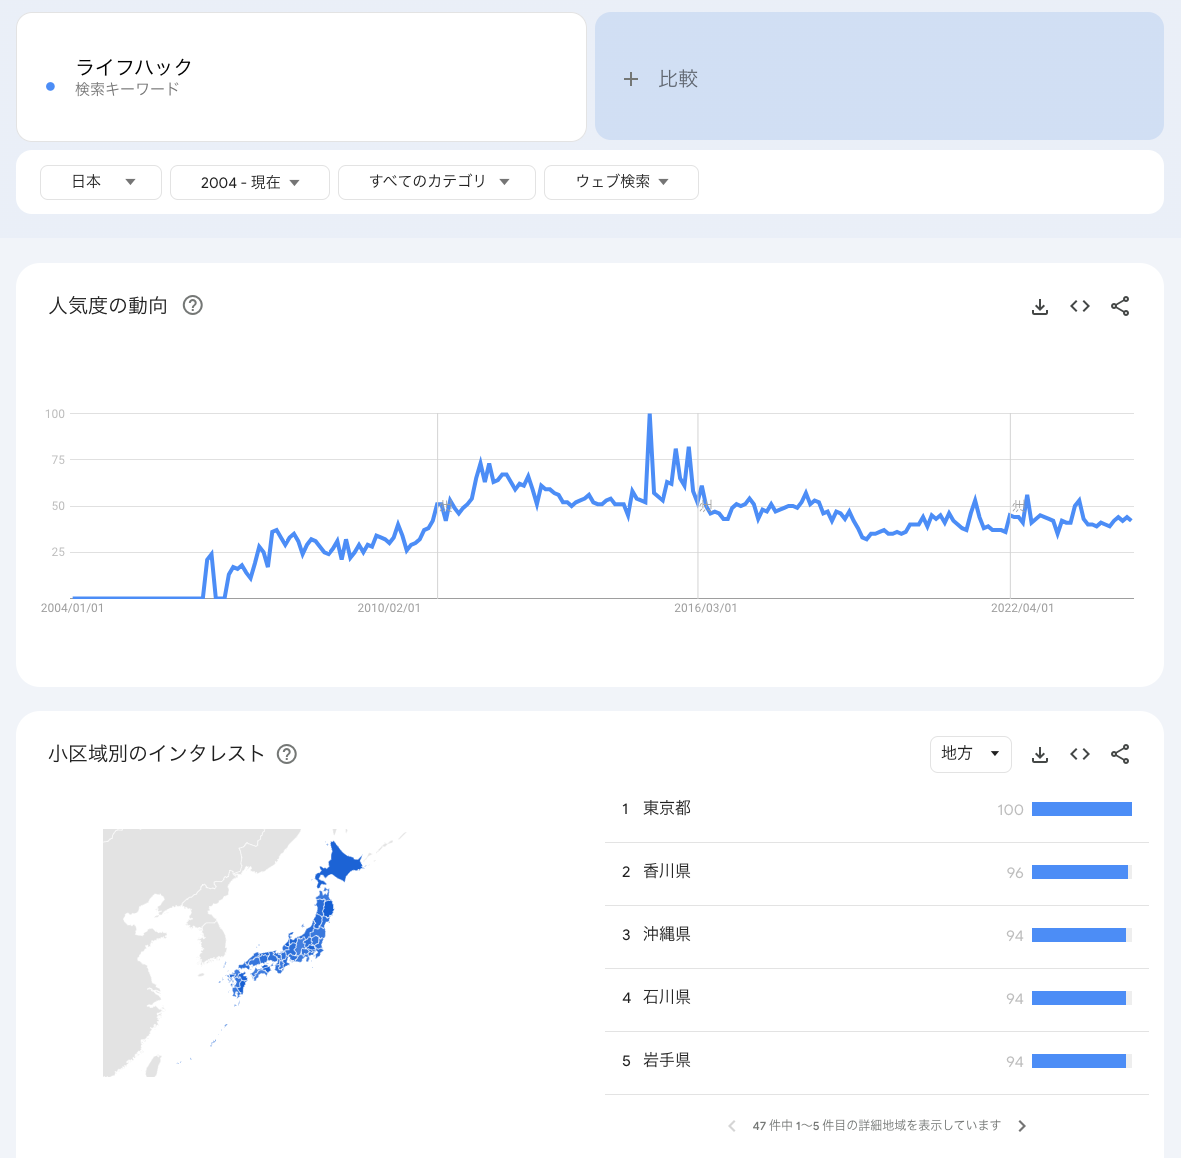Open the 2004 - 現在 date range dropdown
1181x1158 pixels.
click(250, 182)
